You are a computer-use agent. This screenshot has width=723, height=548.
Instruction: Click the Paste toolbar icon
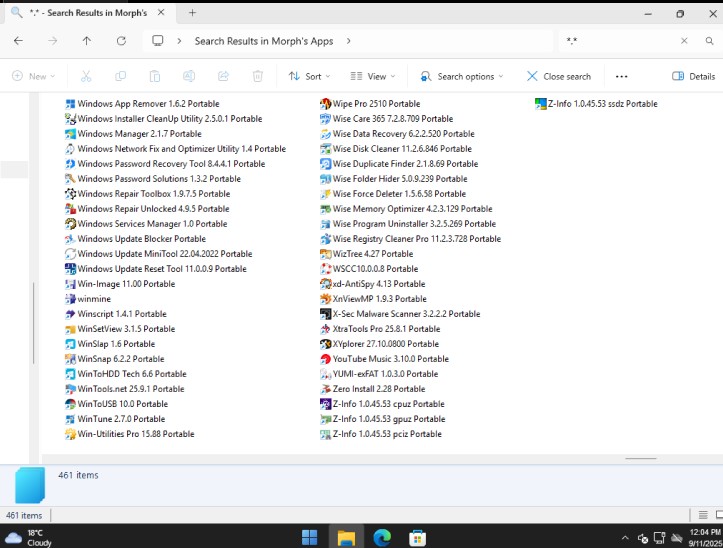coord(155,76)
